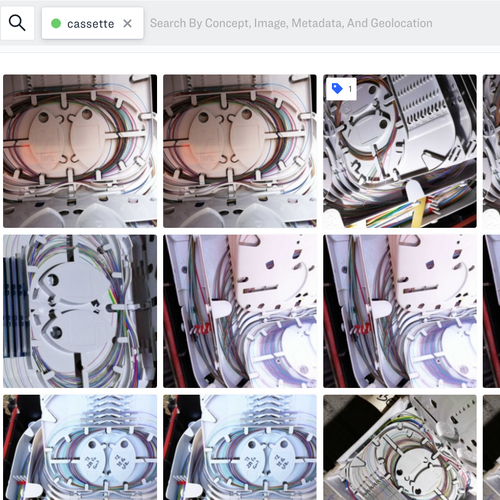500x500 pixels.
Task: Click the blue tag badge showing 1
Action: tap(341, 89)
